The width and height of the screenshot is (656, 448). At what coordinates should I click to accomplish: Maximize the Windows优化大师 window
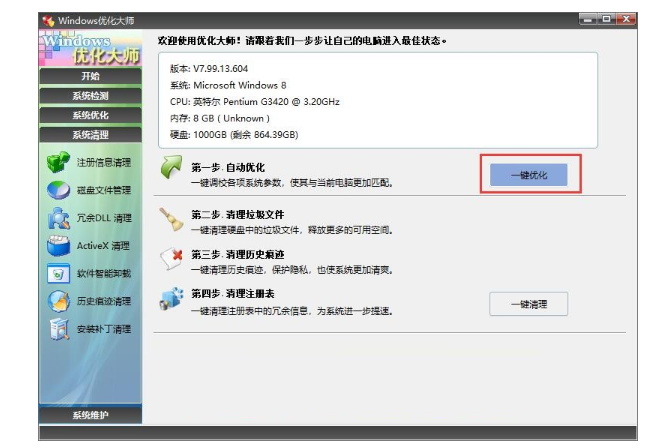point(606,19)
